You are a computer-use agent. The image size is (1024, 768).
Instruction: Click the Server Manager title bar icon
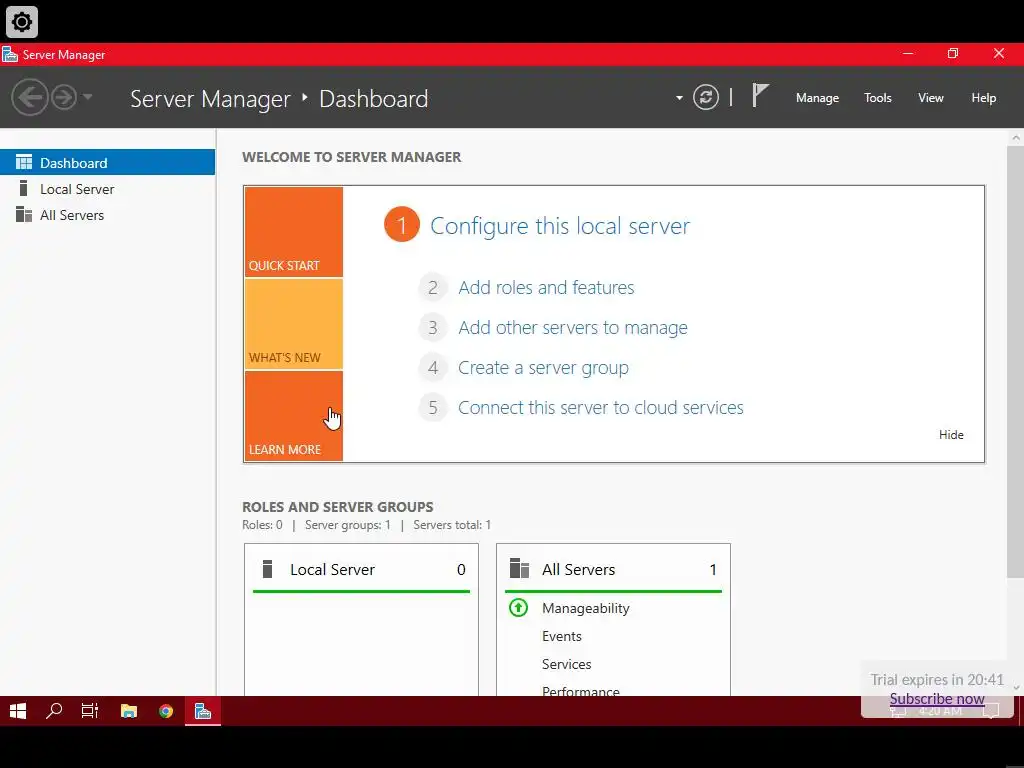pos(10,54)
